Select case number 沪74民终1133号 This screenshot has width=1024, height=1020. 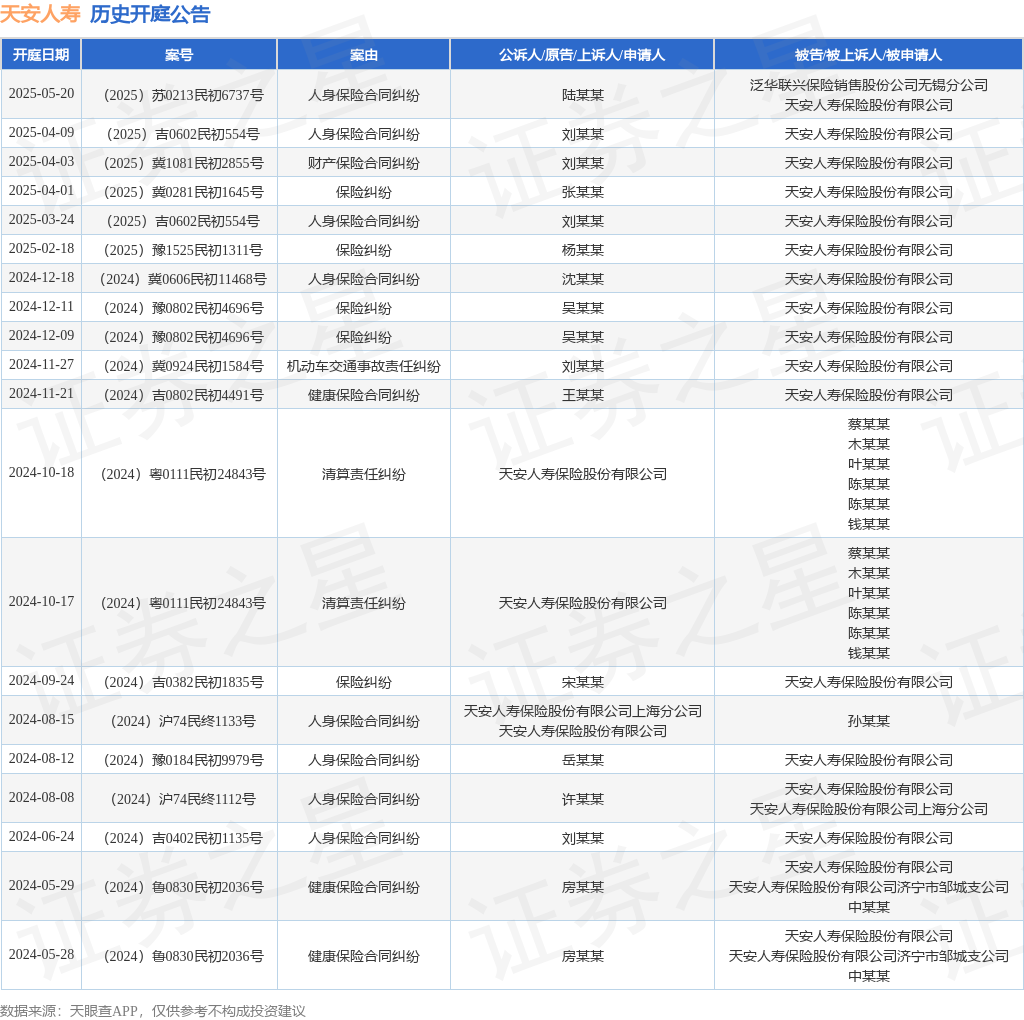tap(184, 722)
